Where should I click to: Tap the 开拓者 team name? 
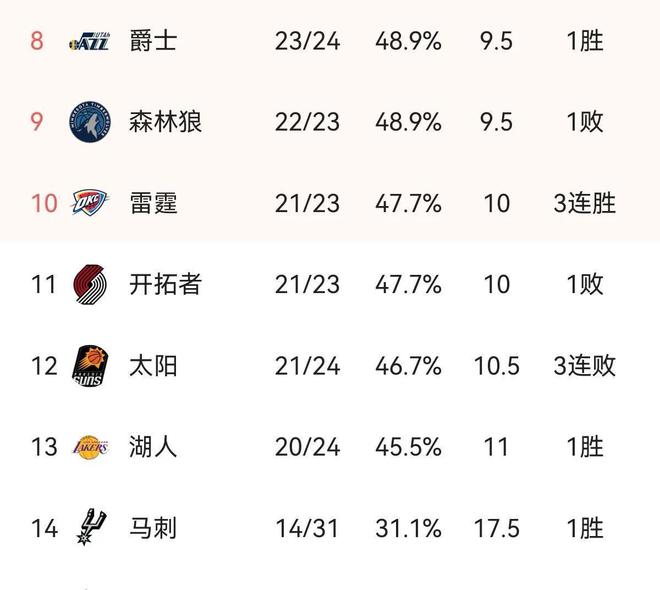point(165,284)
